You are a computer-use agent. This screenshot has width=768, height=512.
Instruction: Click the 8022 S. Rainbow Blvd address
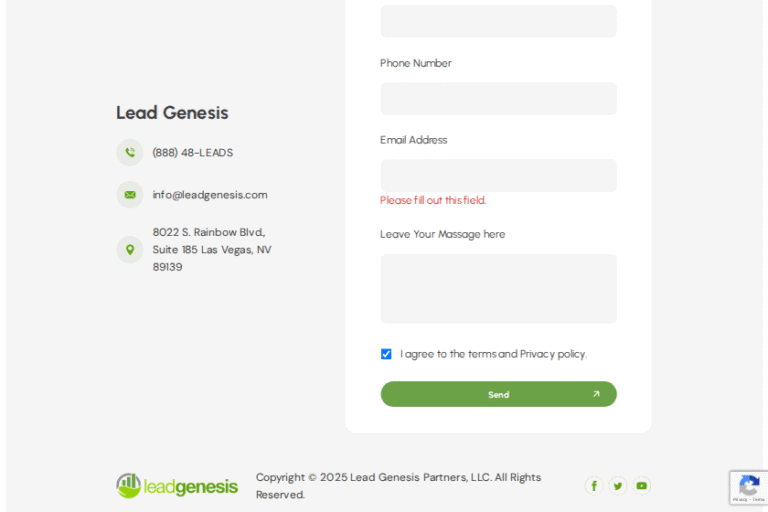pyautogui.click(x=212, y=249)
